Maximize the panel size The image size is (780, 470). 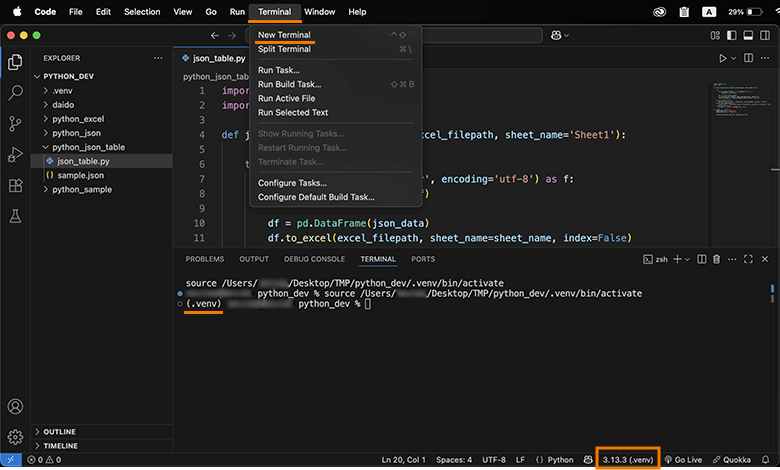click(748, 259)
